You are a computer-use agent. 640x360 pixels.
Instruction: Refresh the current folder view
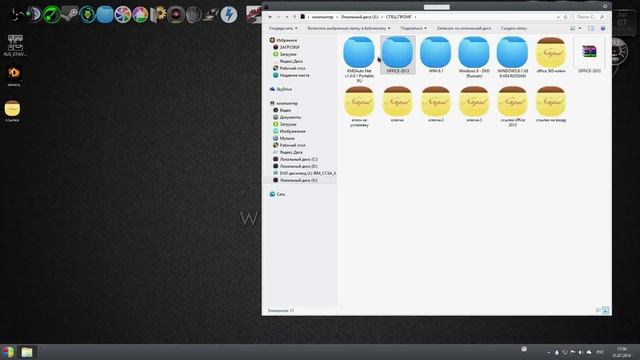click(x=566, y=17)
